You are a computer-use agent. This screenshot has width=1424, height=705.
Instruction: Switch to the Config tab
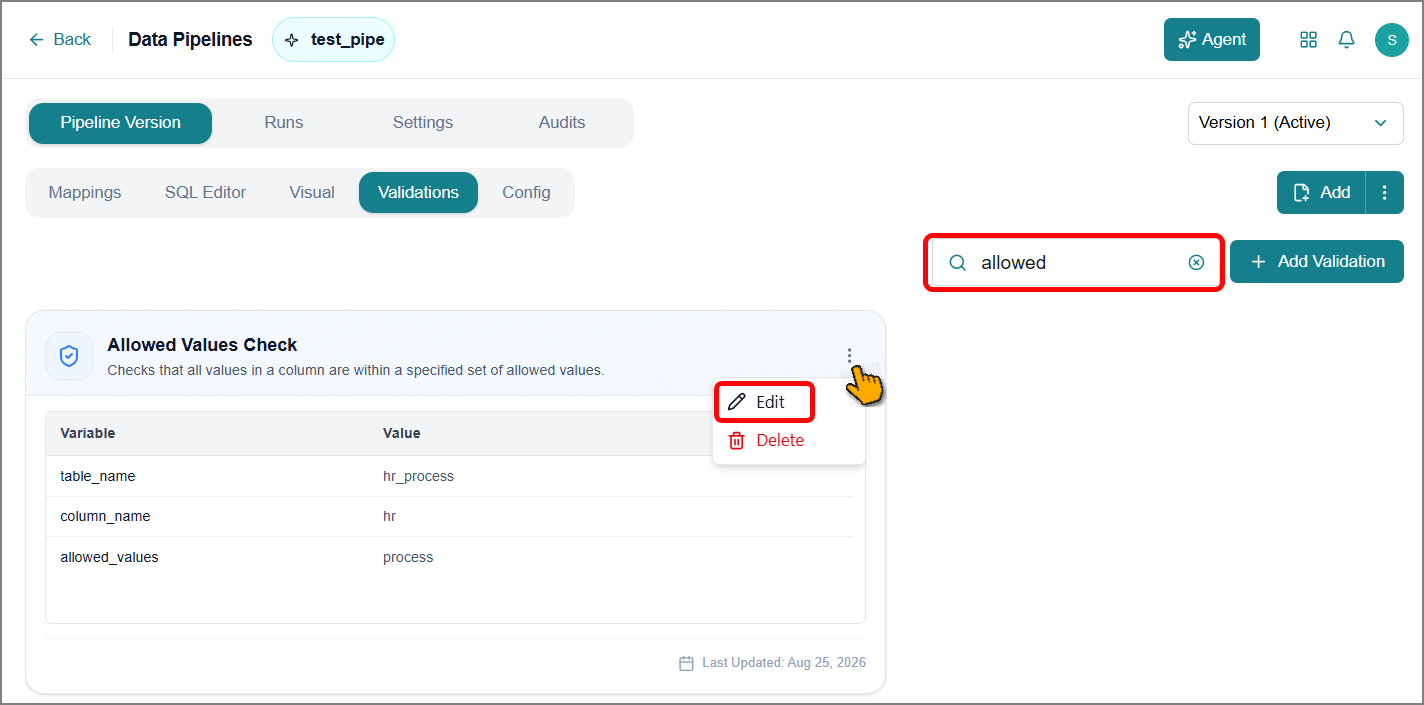click(x=526, y=193)
